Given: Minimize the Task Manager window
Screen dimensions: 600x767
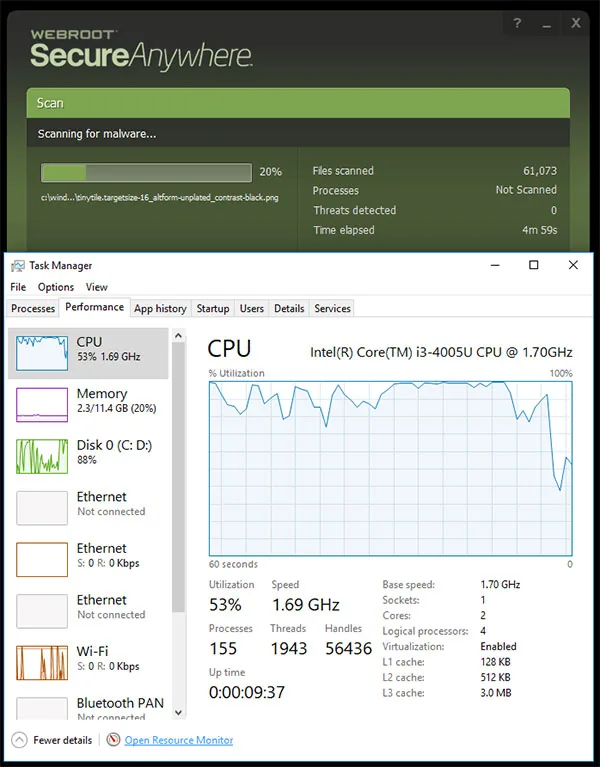Looking at the screenshot, I should pos(495,265).
